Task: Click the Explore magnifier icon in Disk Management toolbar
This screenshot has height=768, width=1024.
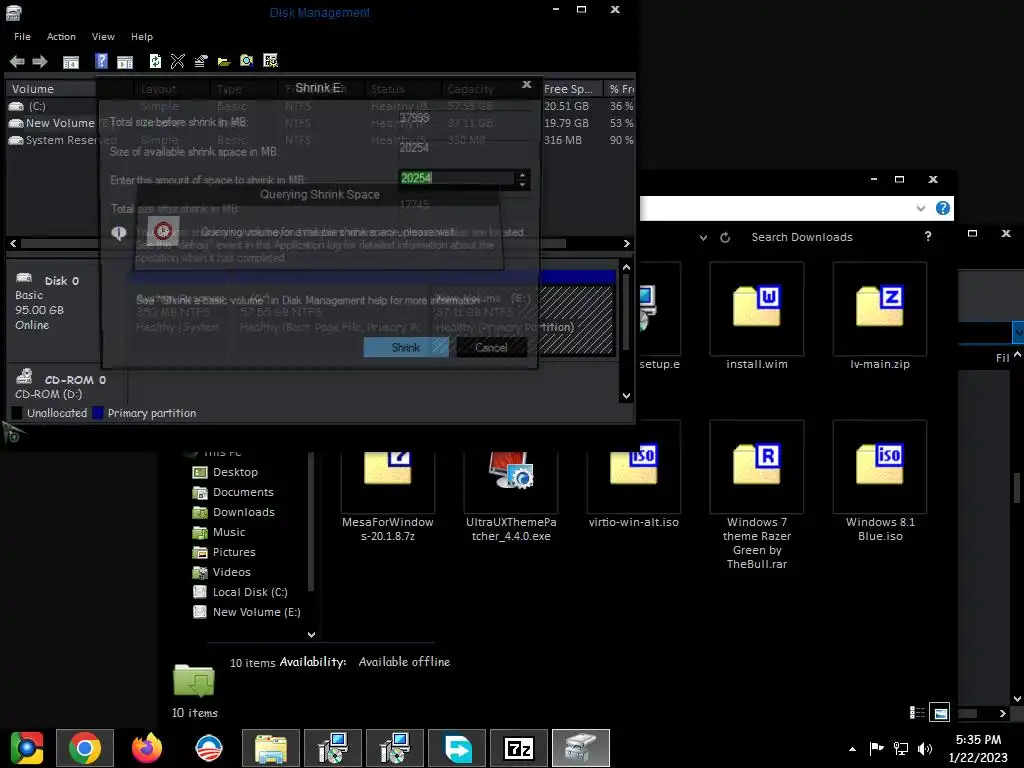Action: point(247,61)
